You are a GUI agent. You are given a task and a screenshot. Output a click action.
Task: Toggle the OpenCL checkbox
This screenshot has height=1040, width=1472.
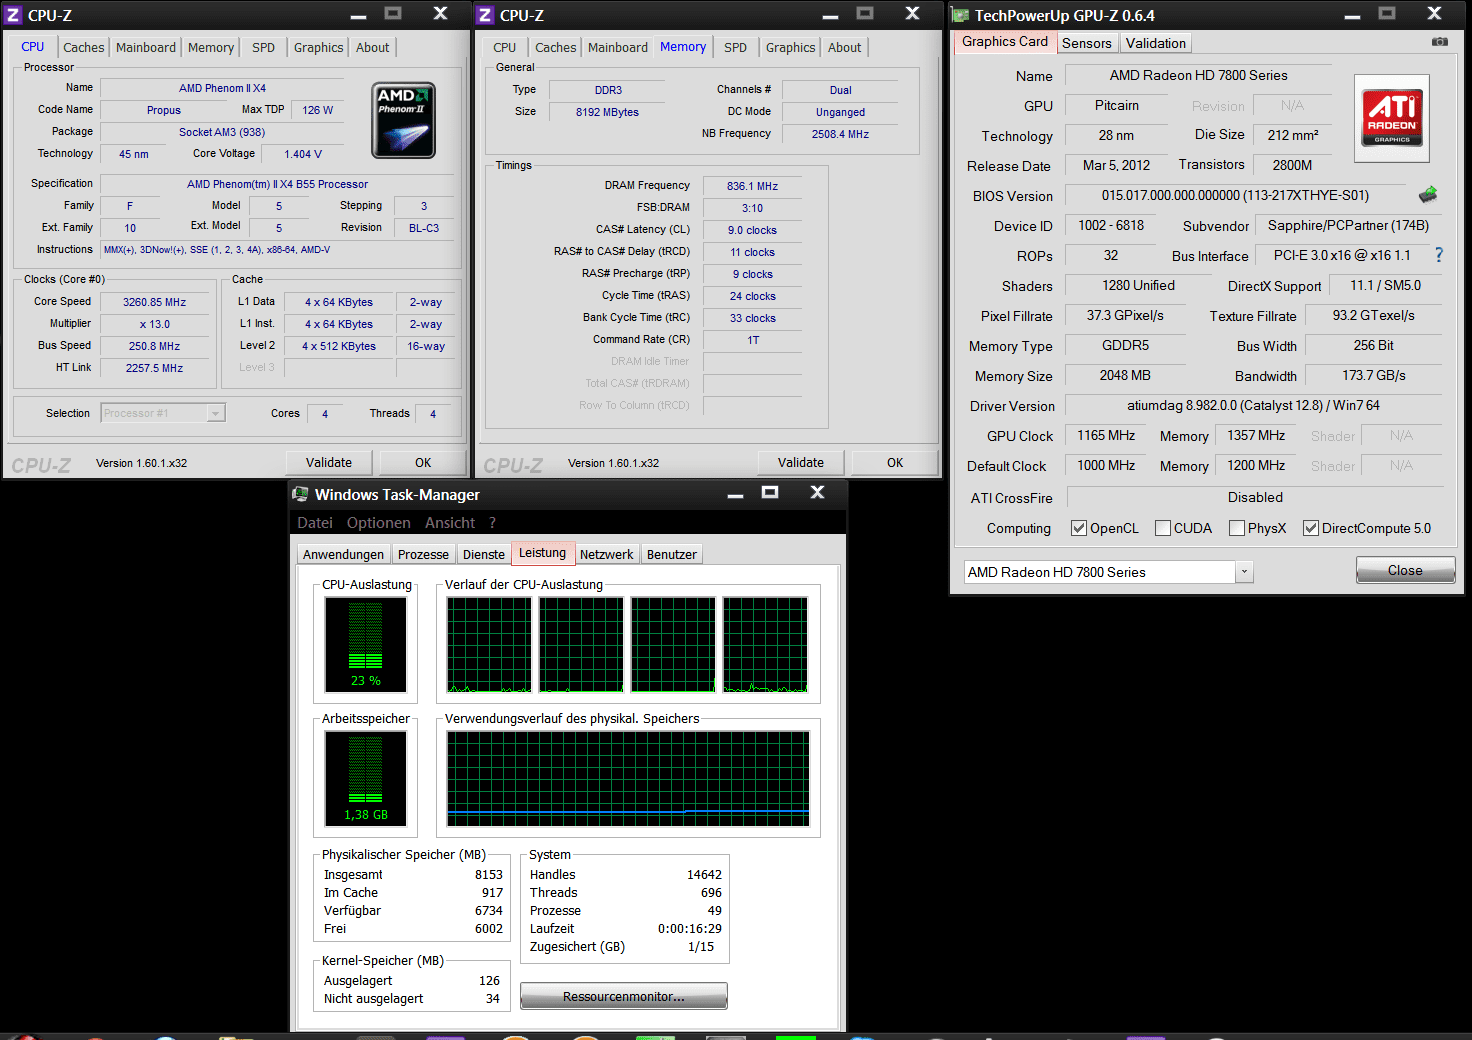click(x=1079, y=528)
